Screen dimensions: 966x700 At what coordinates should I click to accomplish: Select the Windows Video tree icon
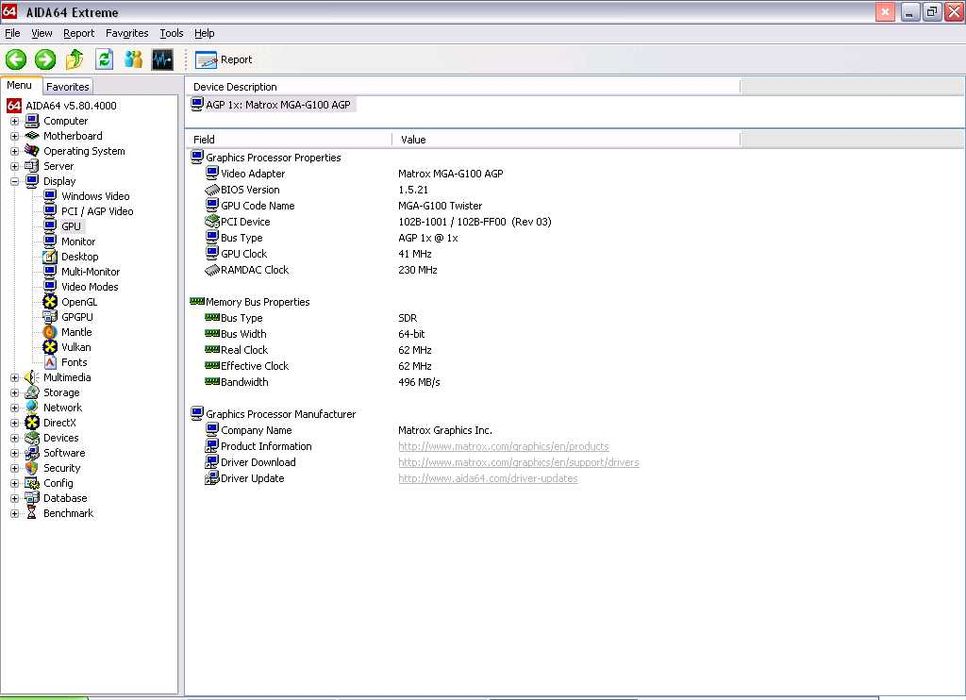coord(50,196)
